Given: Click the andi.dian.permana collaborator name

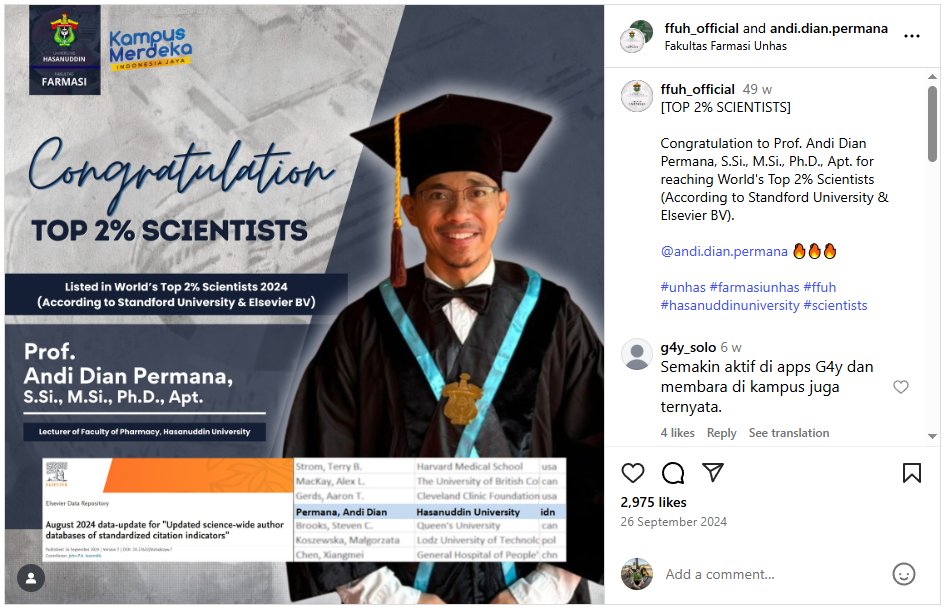Looking at the screenshot, I should coord(828,28).
